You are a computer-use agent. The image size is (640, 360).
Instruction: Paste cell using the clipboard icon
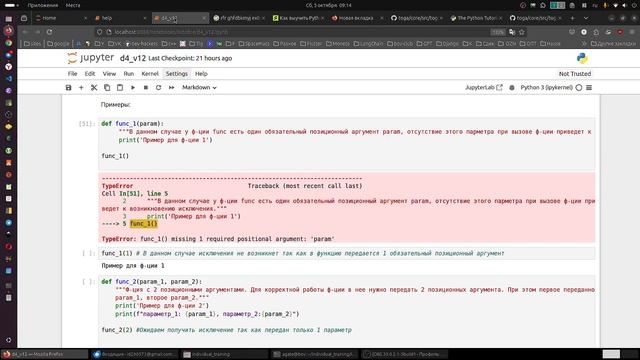[120, 87]
